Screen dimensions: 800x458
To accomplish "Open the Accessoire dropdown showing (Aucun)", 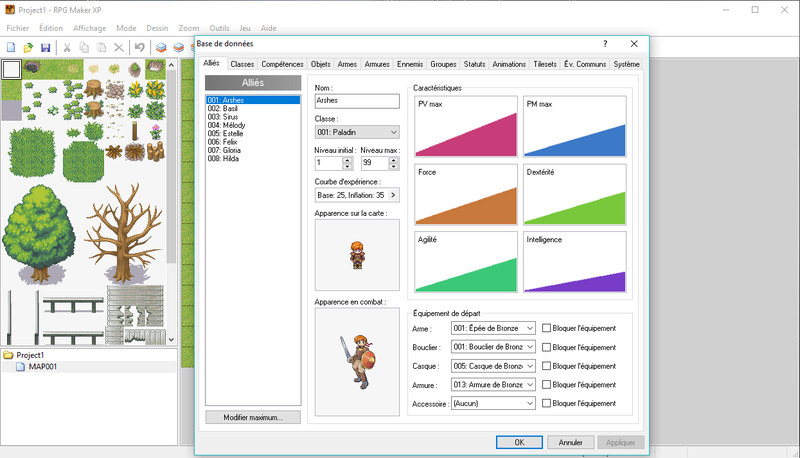I will [493, 403].
